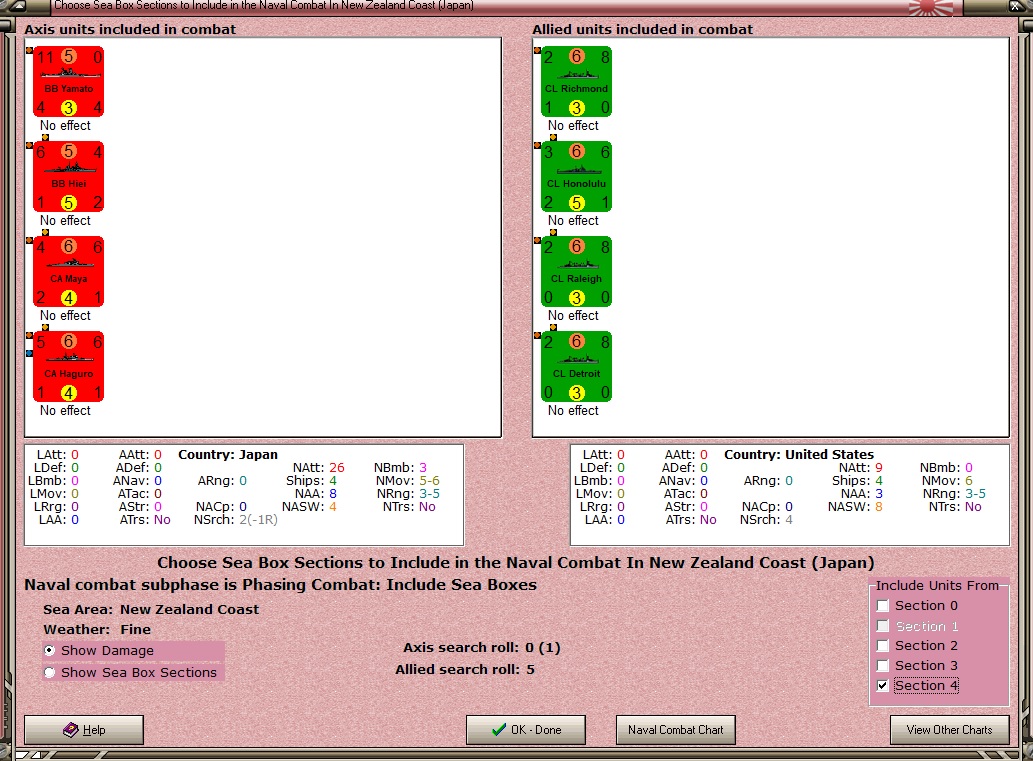The width and height of the screenshot is (1033, 761).
Task: Enable Section 2 checkbox
Action: point(883,646)
